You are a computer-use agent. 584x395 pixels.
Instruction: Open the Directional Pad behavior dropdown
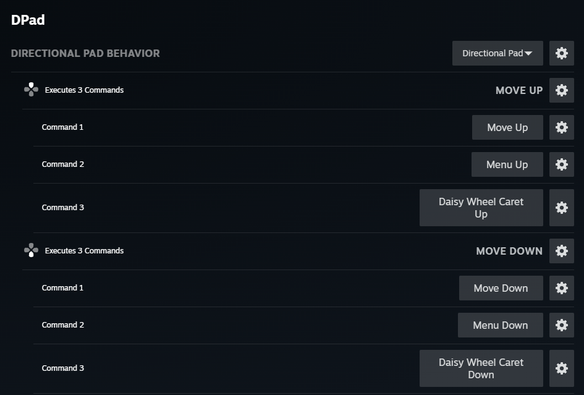pos(497,53)
